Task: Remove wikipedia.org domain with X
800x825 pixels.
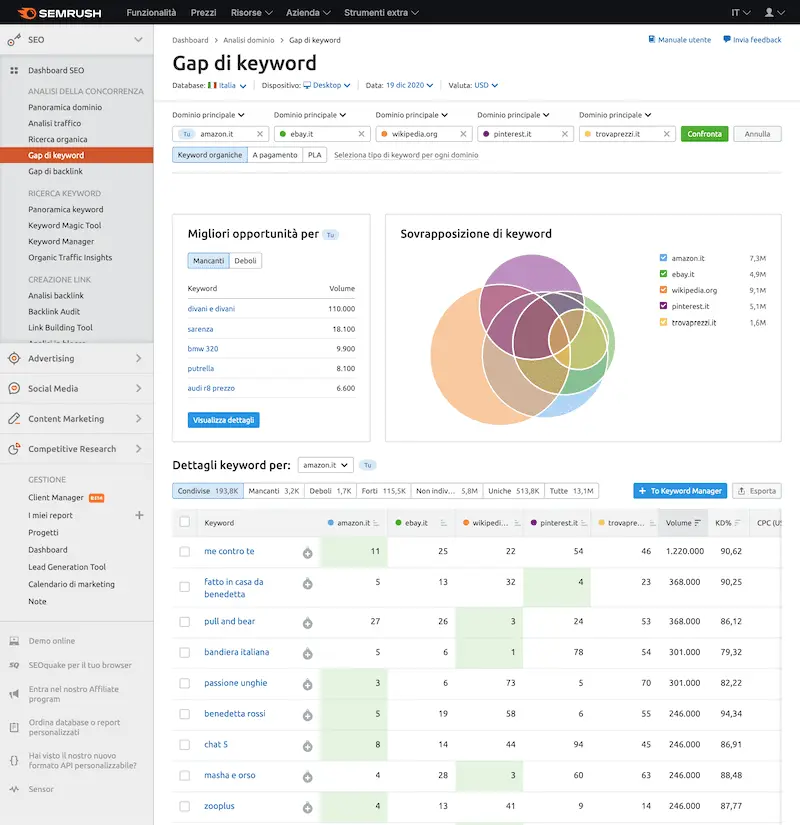Action: coord(463,134)
